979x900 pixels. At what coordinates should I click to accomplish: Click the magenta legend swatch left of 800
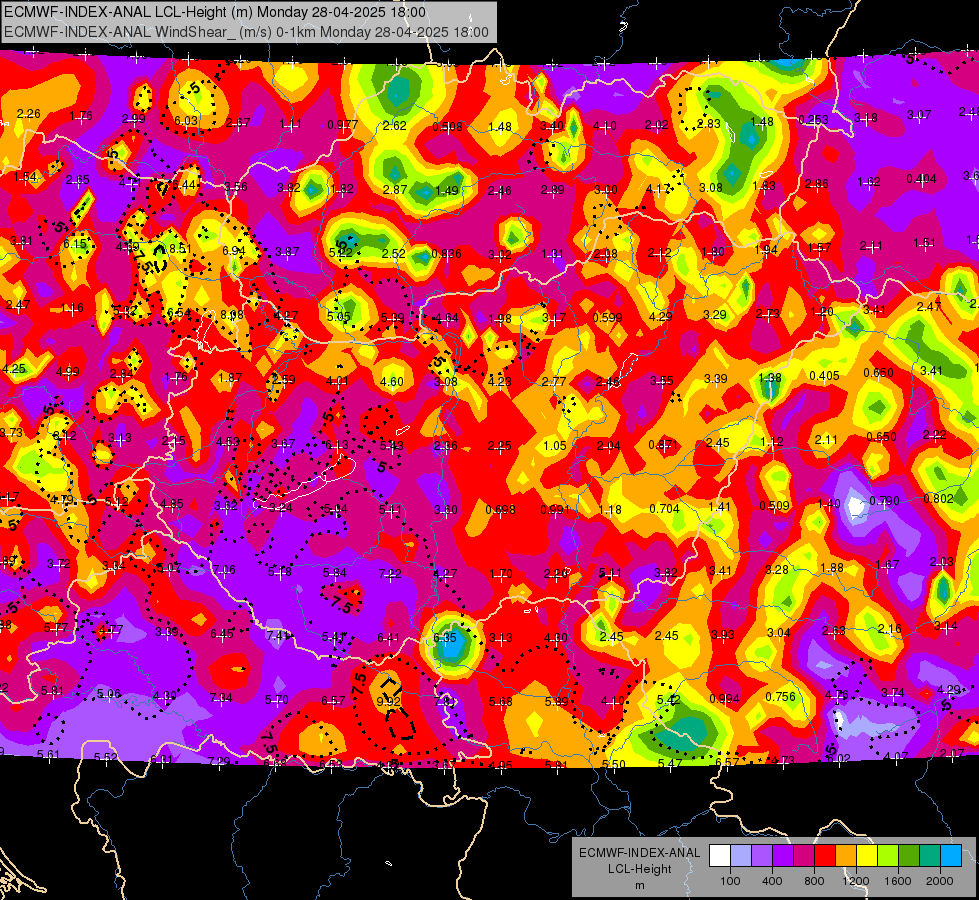pos(804,856)
